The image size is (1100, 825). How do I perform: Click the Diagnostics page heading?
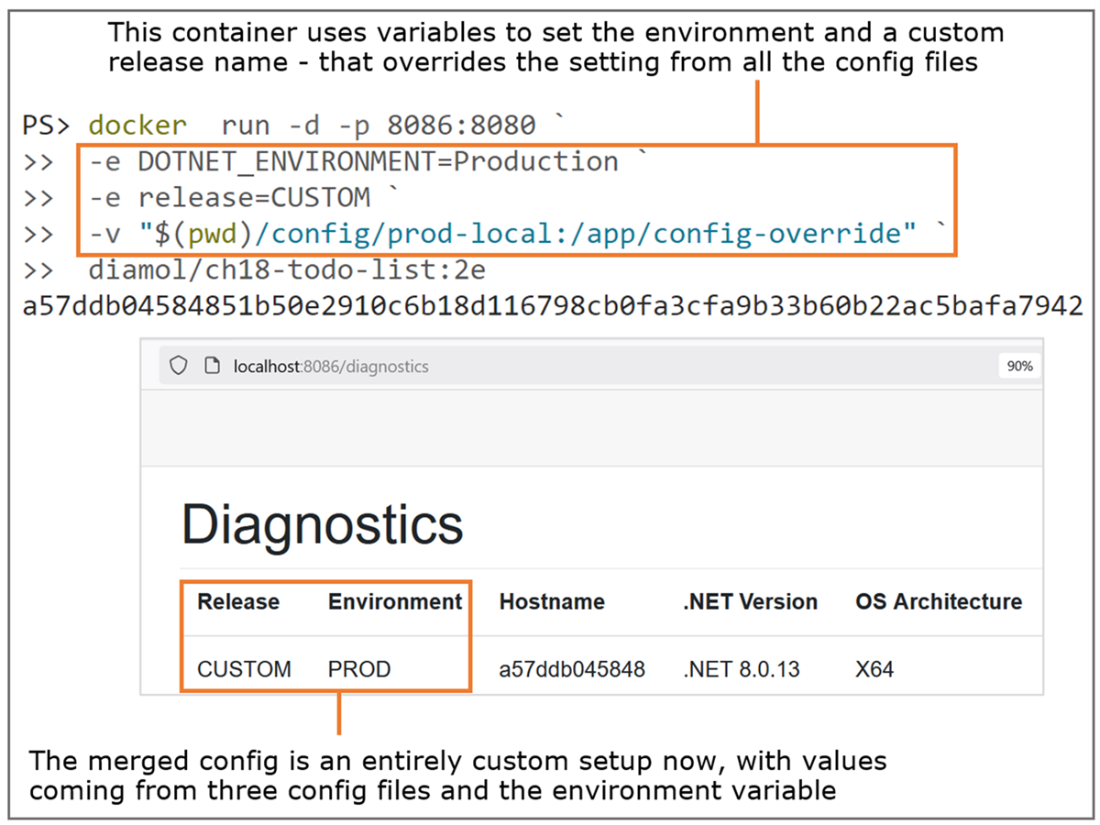coord(322,524)
